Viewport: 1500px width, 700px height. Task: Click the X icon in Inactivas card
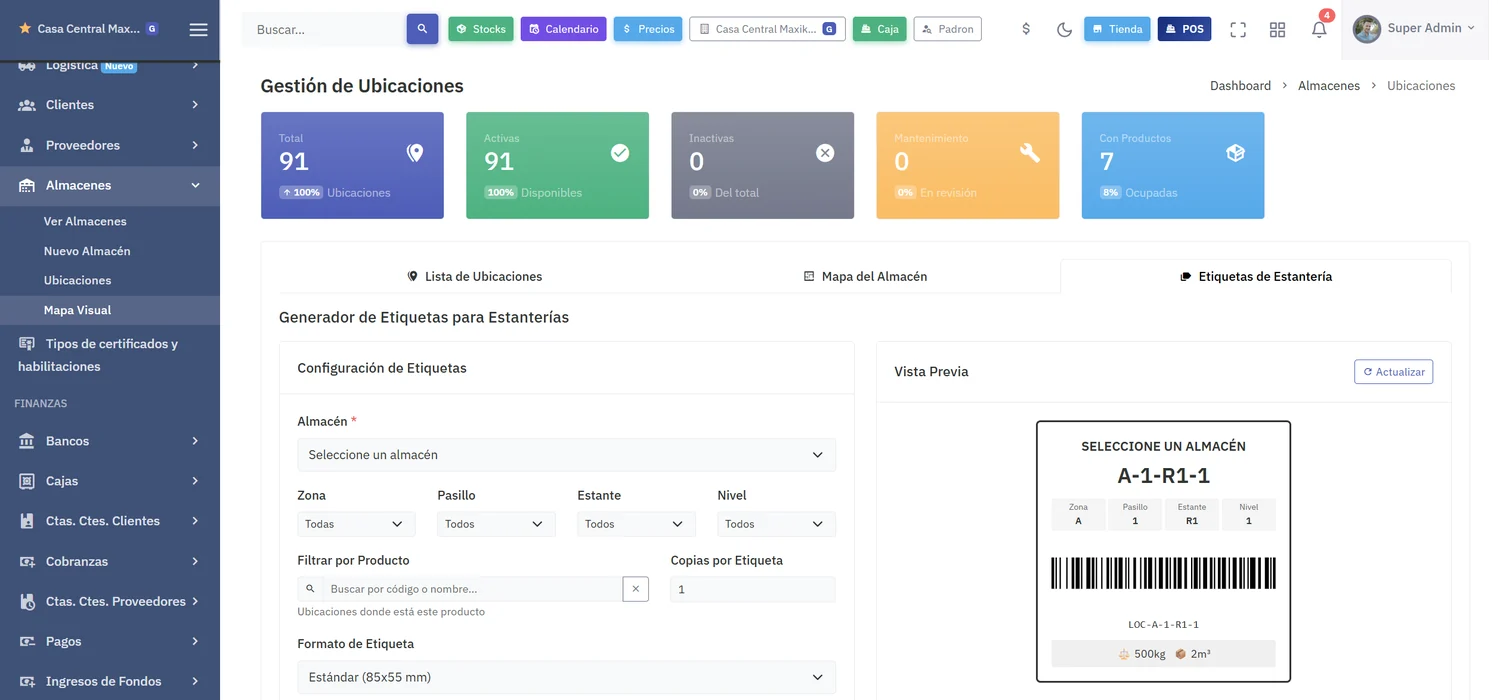pyautogui.click(x=825, y=153)
